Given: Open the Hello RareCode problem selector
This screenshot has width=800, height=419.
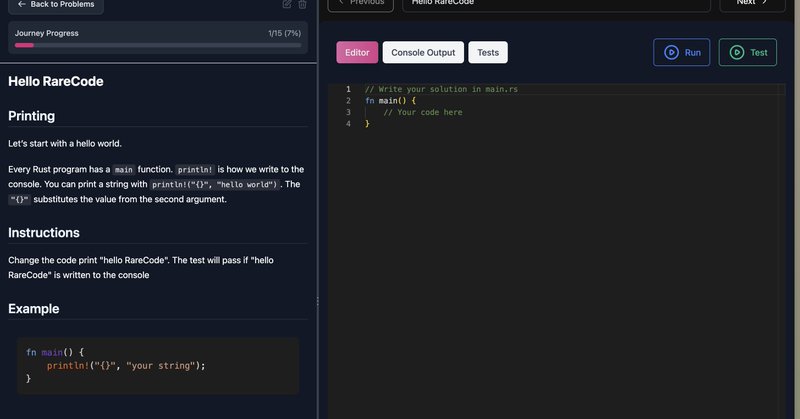Looking at the screenshot, I should (557, 4).
